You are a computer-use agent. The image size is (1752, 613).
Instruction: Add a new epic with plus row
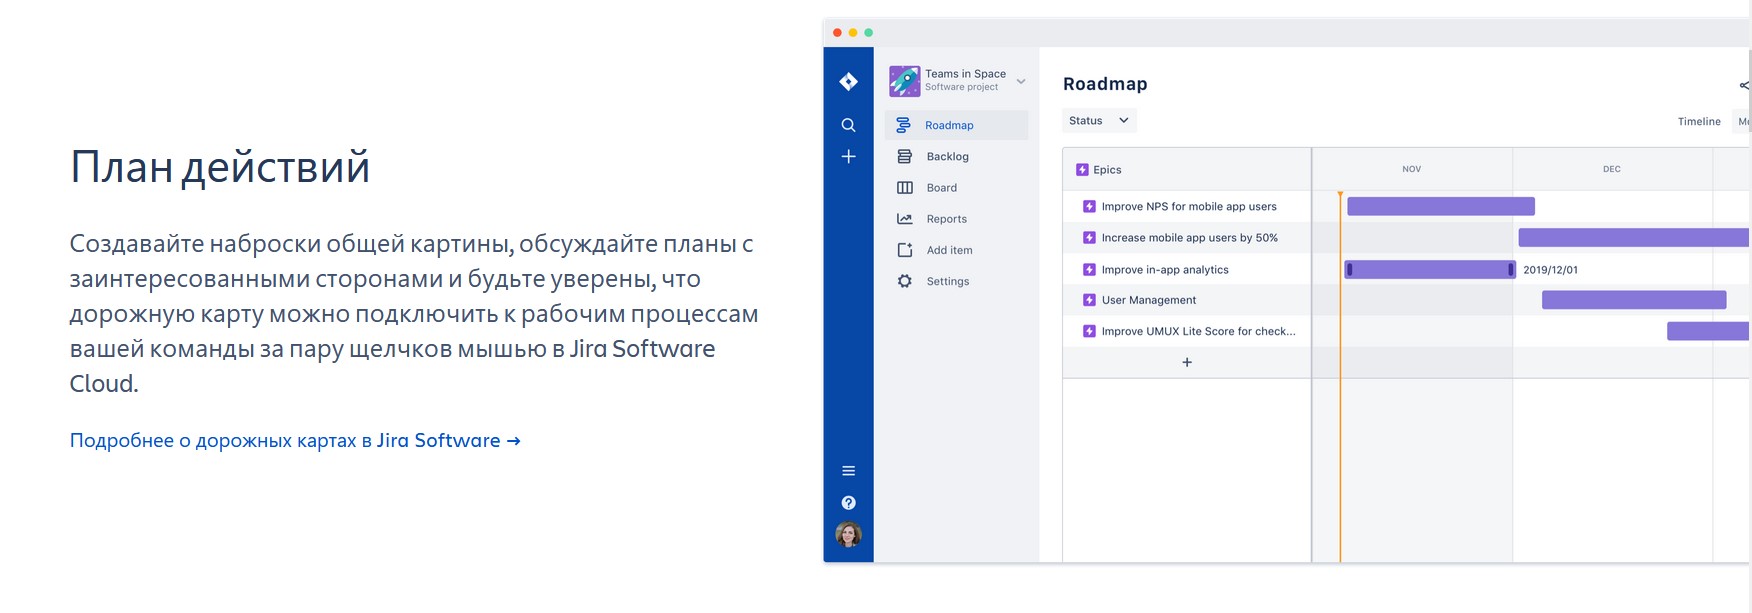(x=1187, y=363)
